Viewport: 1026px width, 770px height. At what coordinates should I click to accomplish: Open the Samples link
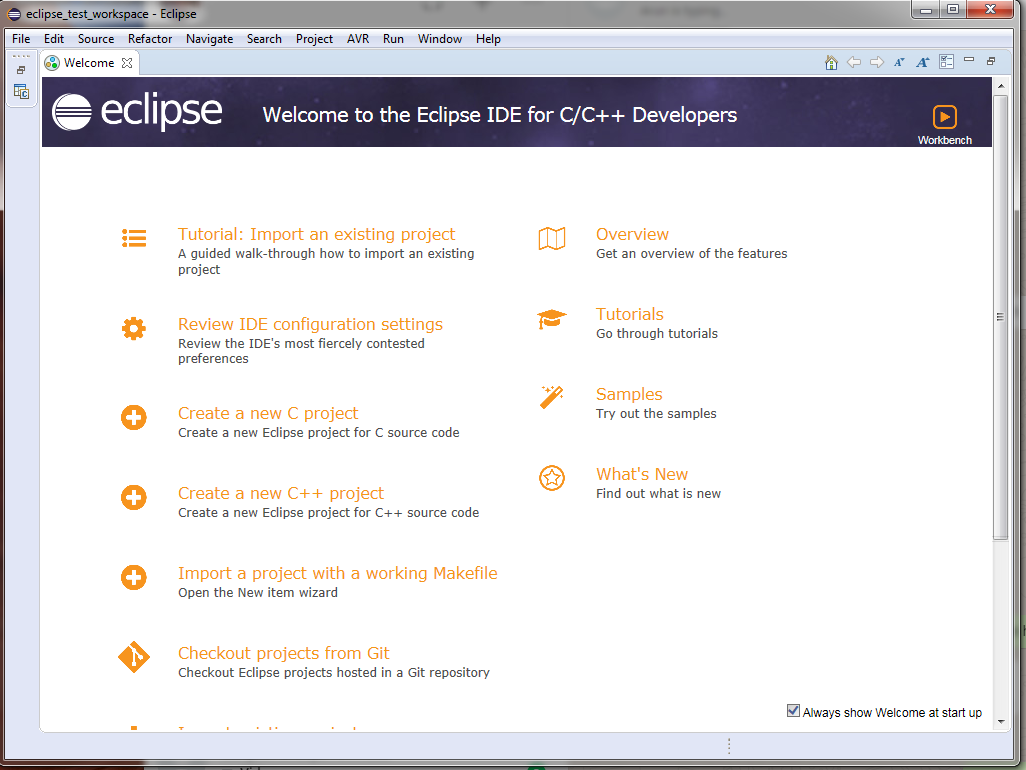point(629,394)
